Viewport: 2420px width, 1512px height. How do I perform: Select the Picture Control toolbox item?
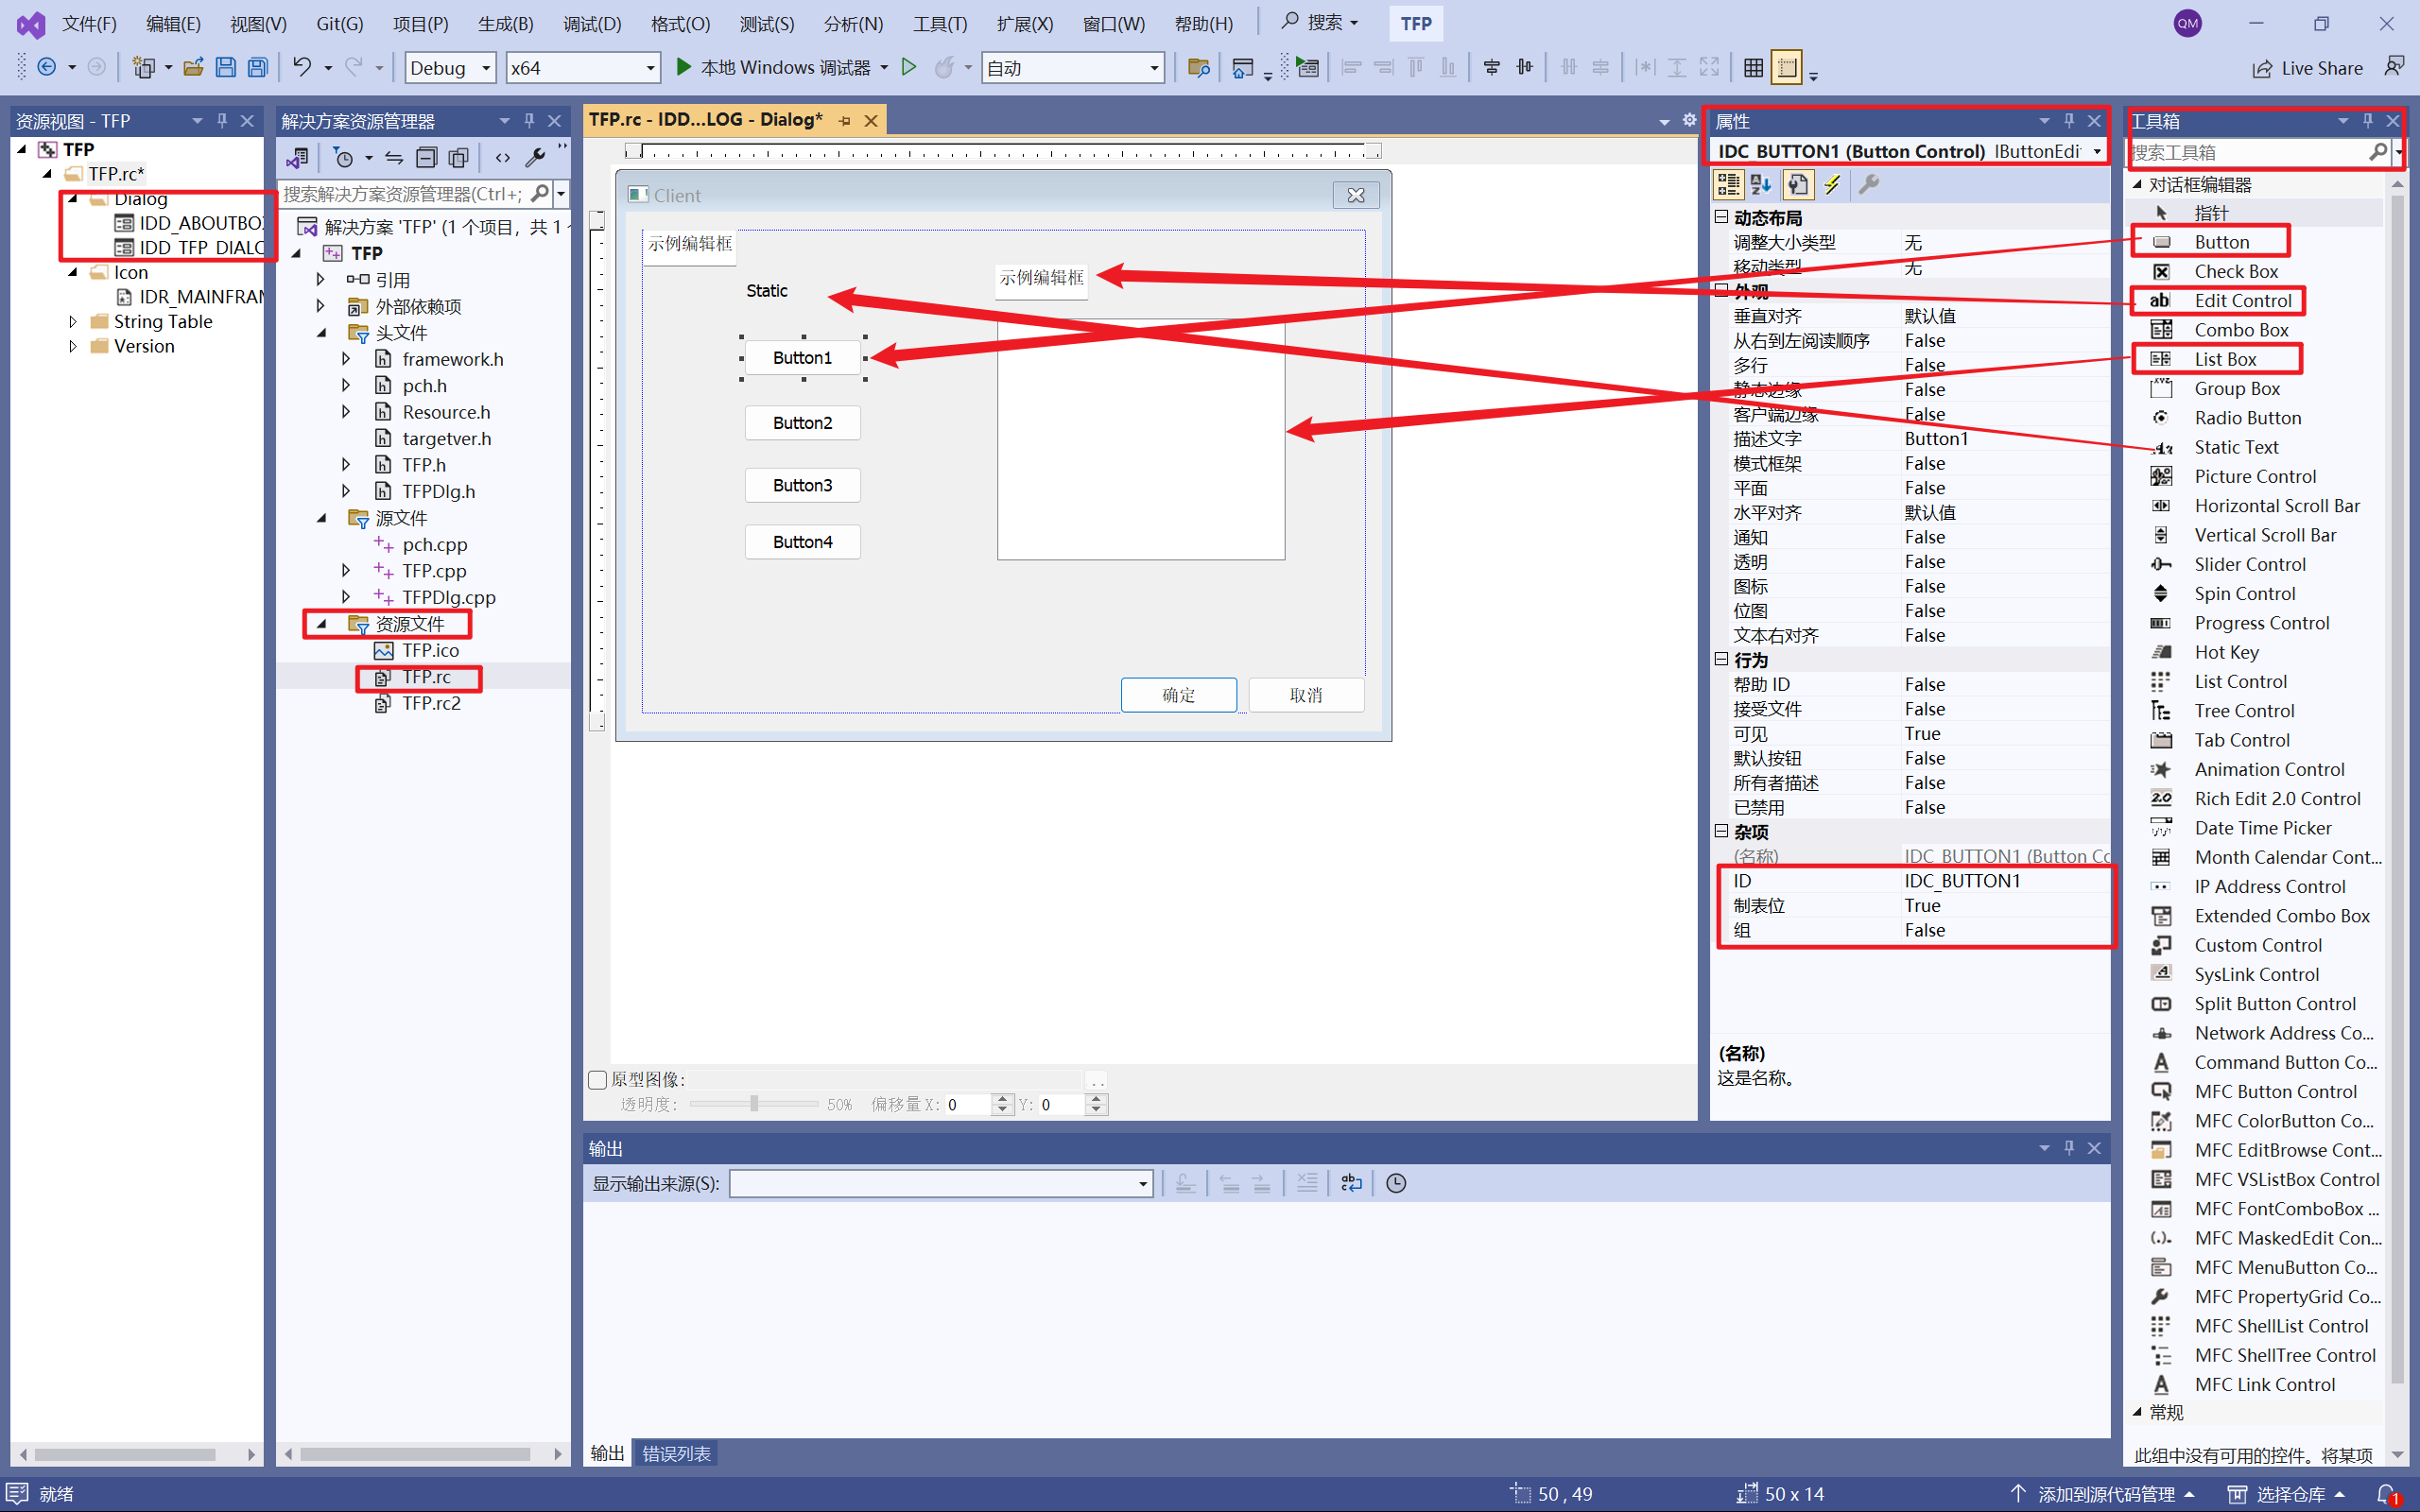(x=2254, y=476)
